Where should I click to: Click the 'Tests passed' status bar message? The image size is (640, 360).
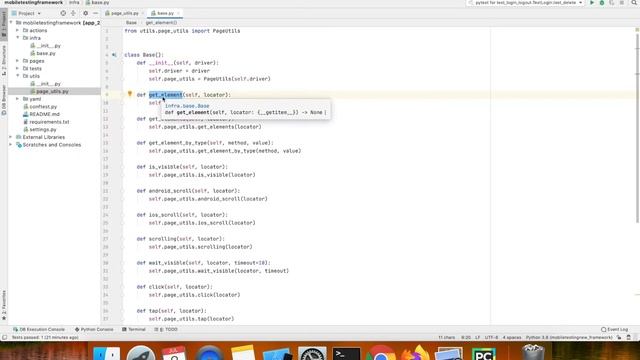click(x=45, y=338)
